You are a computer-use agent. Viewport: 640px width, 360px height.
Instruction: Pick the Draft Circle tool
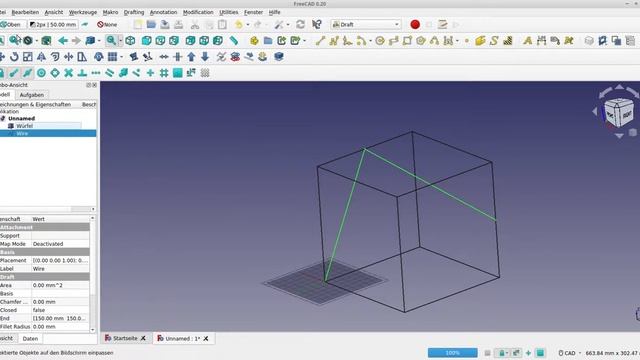(380, 40)
